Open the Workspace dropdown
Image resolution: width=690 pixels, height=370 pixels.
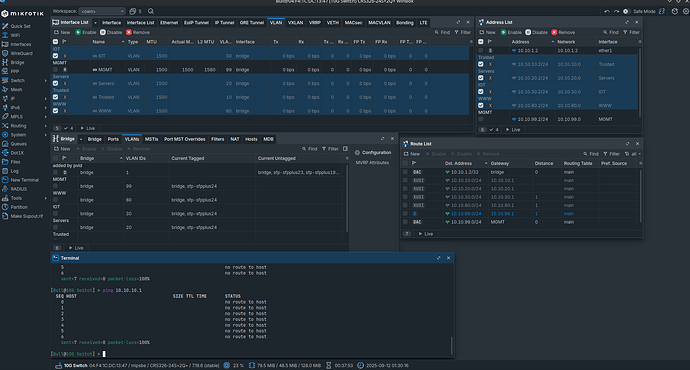(102, 11)
